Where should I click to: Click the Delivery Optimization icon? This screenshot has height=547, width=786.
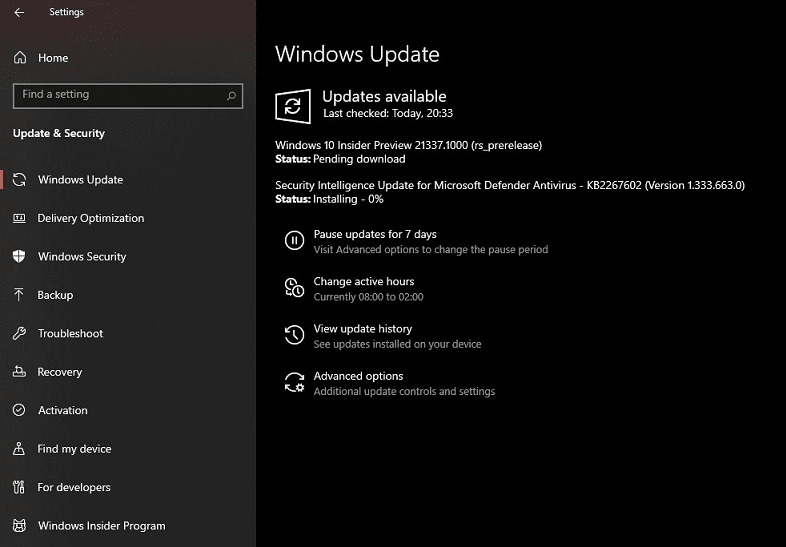(19, 218)
